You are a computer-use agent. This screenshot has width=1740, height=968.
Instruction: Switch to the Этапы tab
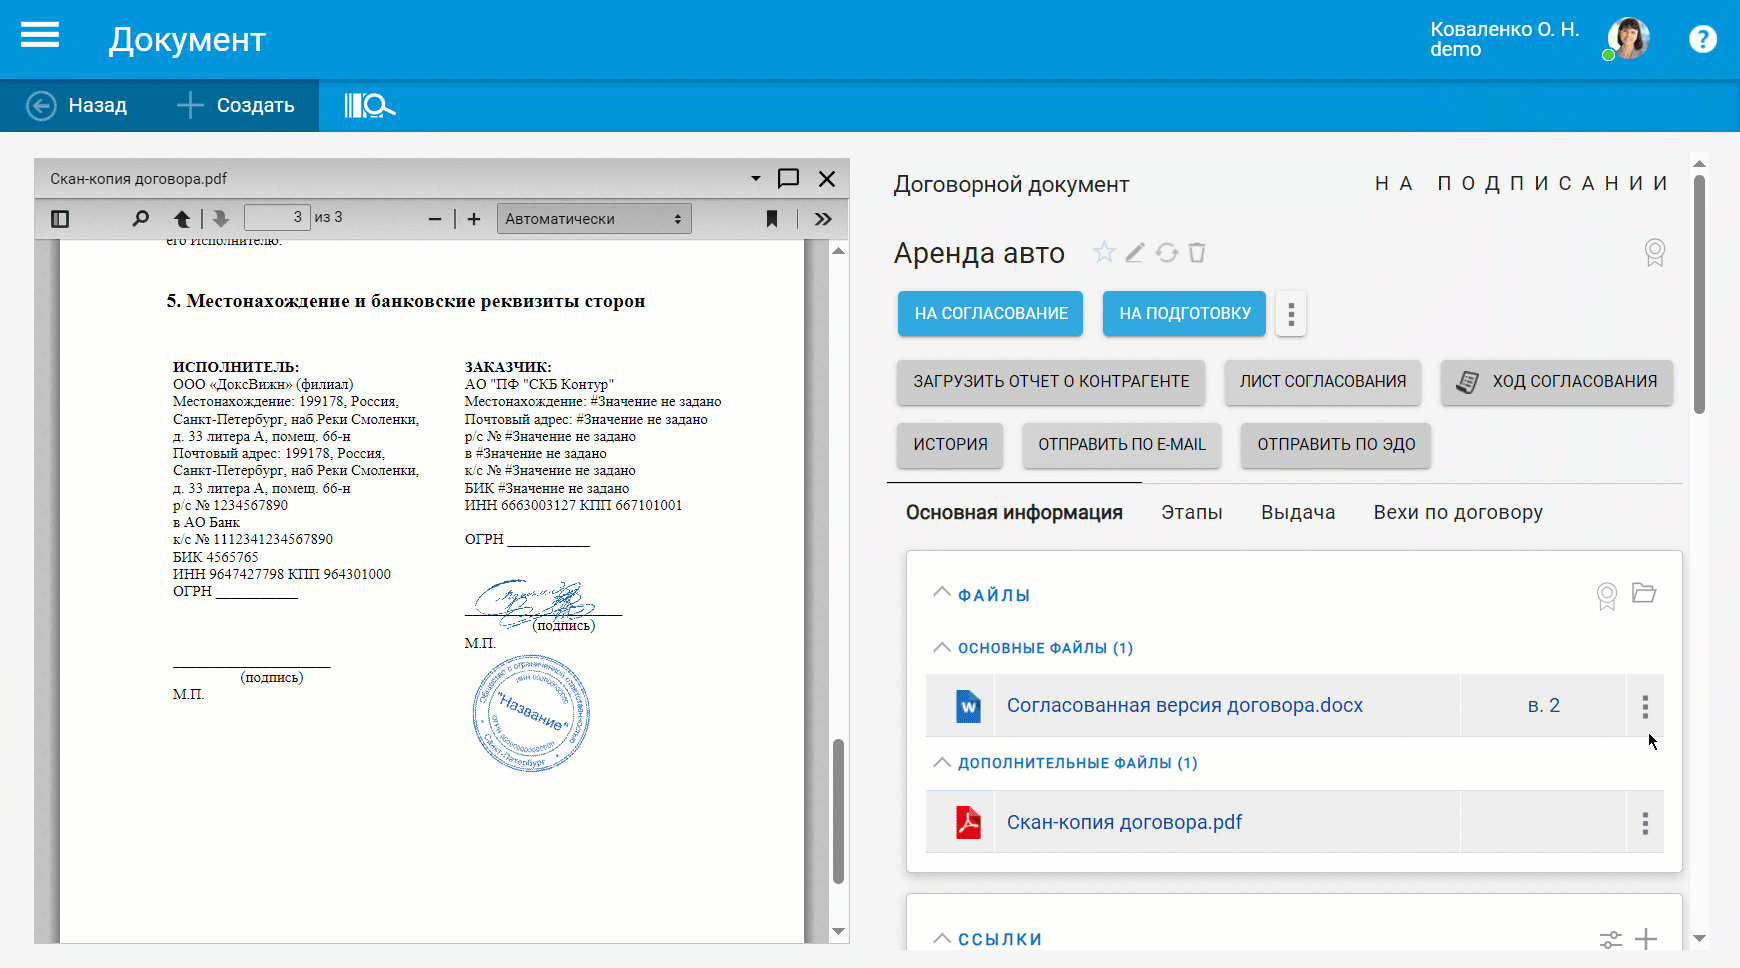[1191, 513]
